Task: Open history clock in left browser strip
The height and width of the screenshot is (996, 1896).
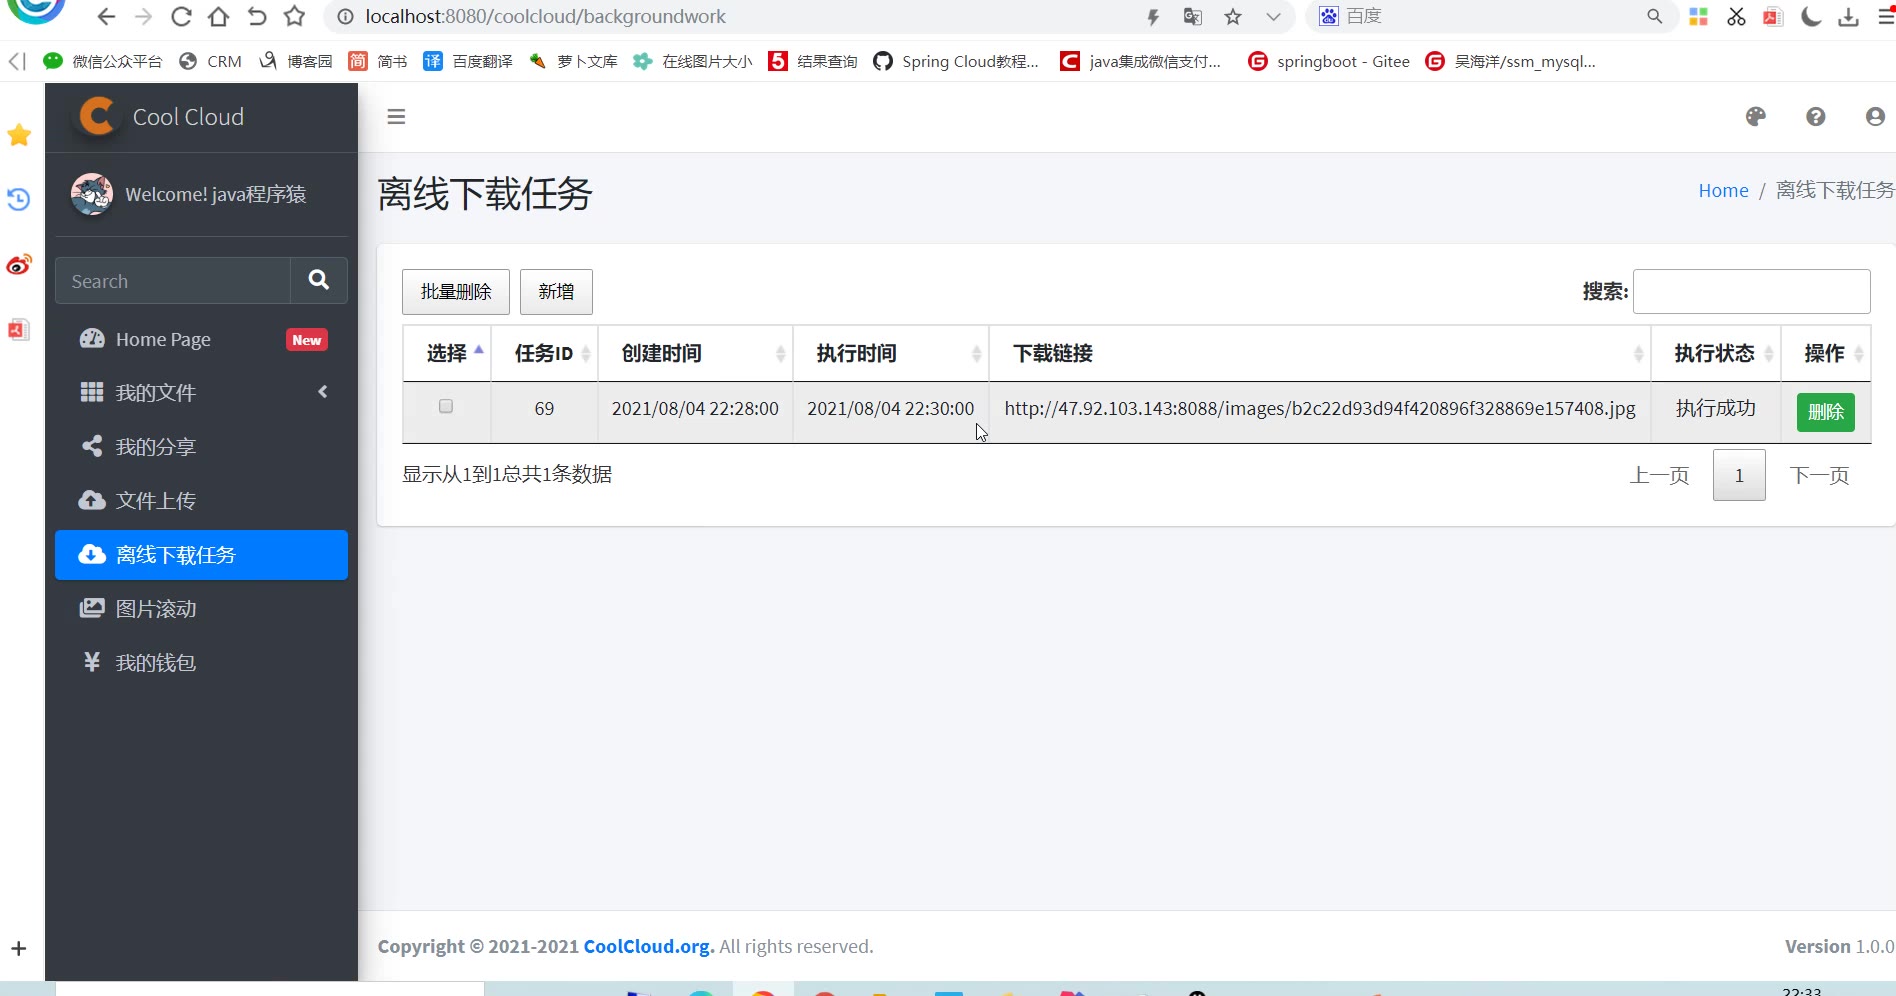Action: point(19,199)
